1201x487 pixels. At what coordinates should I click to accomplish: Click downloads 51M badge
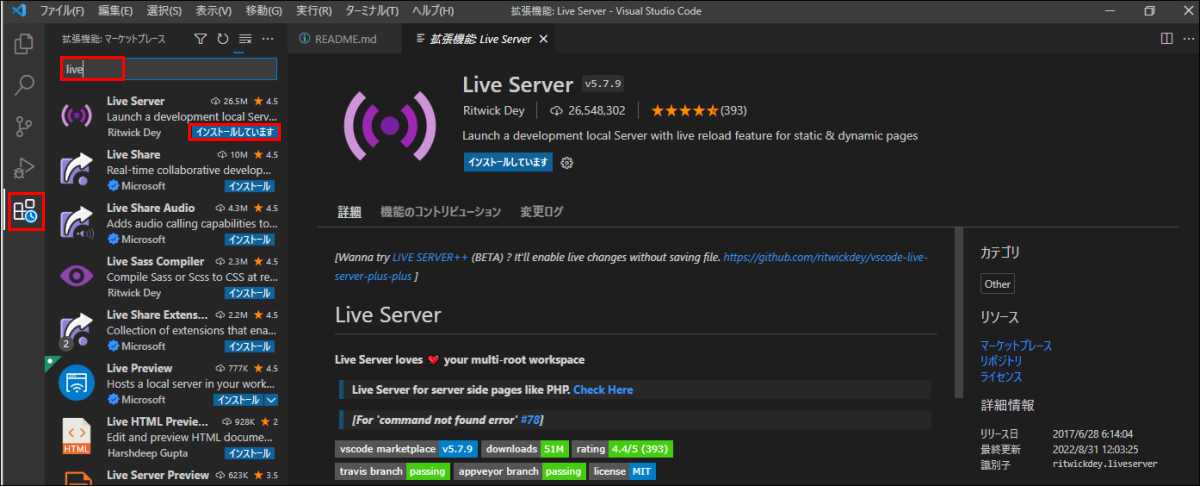[524, 449]
